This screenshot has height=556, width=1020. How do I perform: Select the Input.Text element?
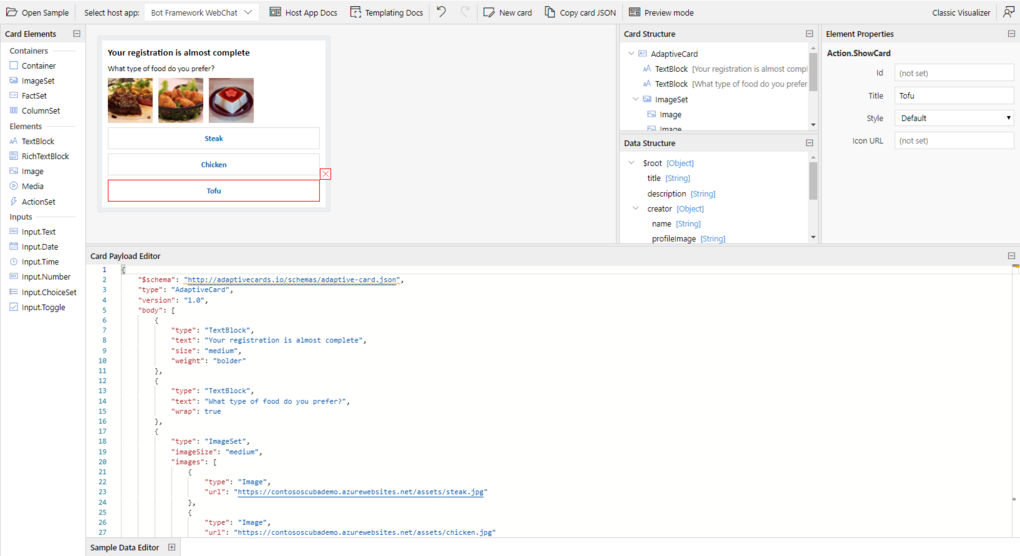click(33, 232)
